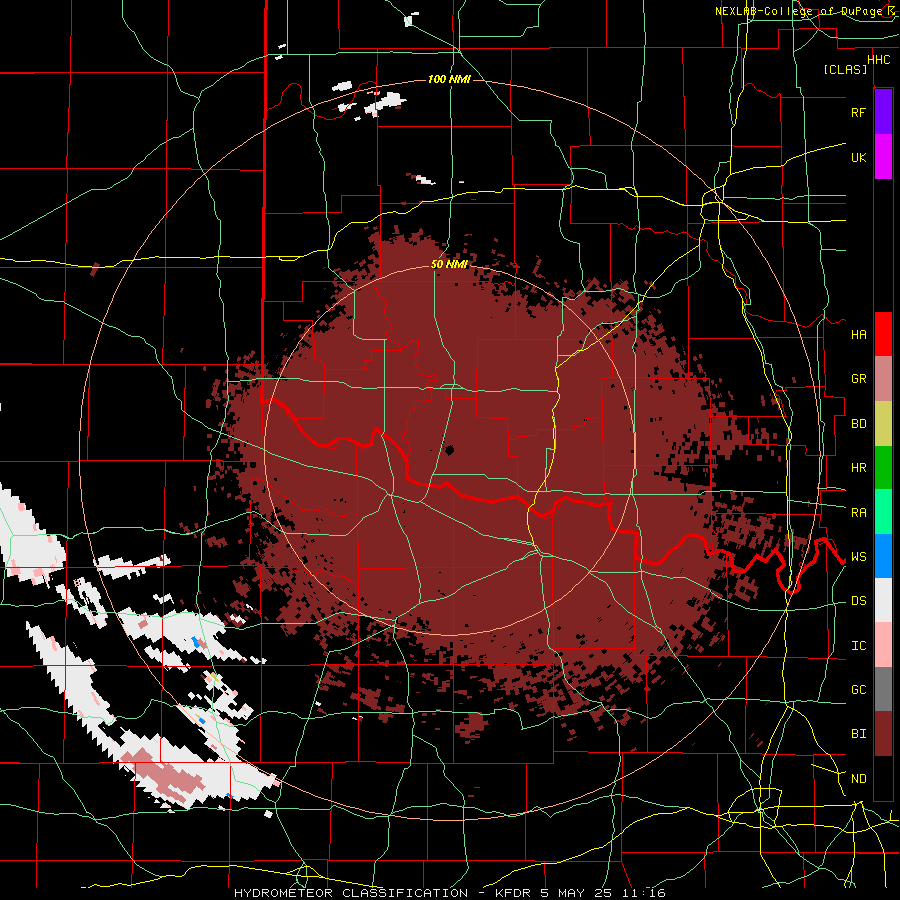Viewport: 900px width, 900px height.
Task: Select the IC pink legend swatch
Action: [x=883, y=645]
